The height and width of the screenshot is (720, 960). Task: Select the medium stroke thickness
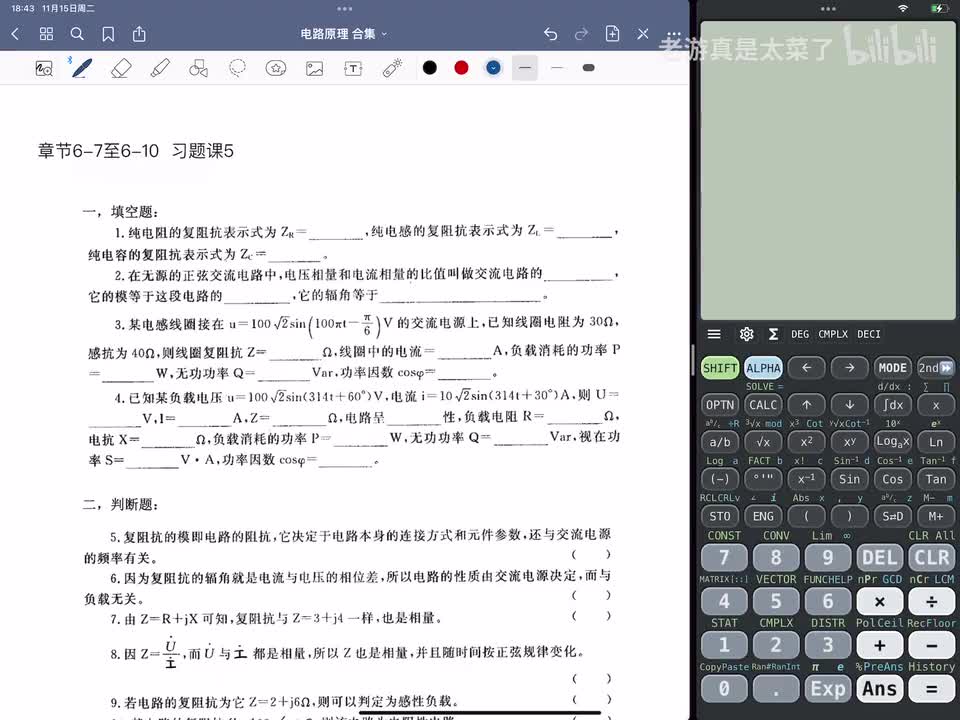tap(525, 68)
